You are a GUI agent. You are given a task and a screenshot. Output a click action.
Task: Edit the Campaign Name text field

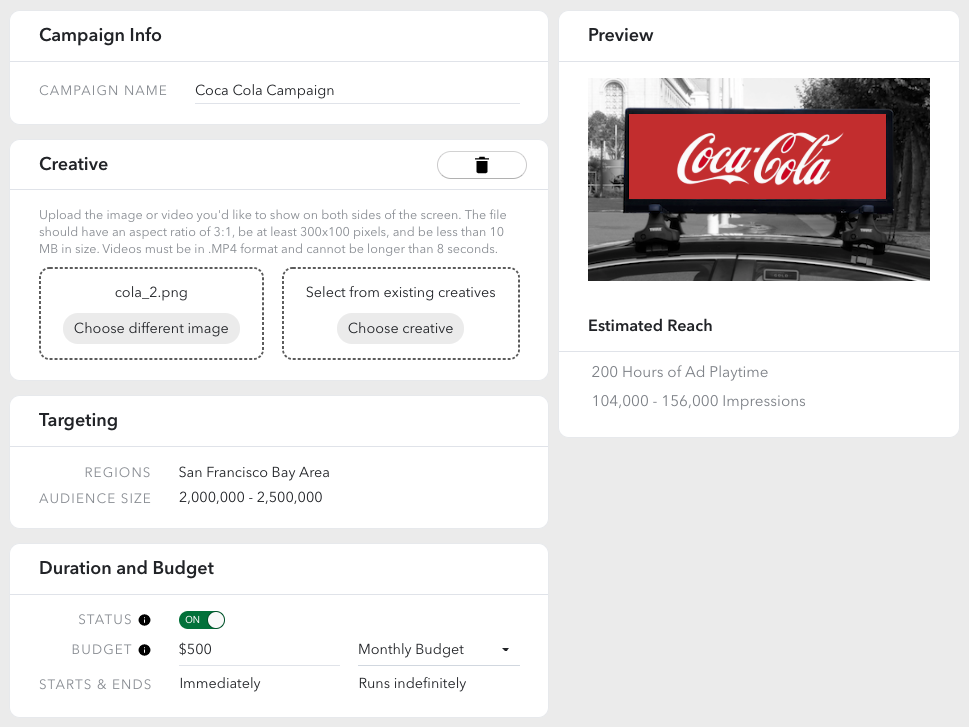(356, 90)
